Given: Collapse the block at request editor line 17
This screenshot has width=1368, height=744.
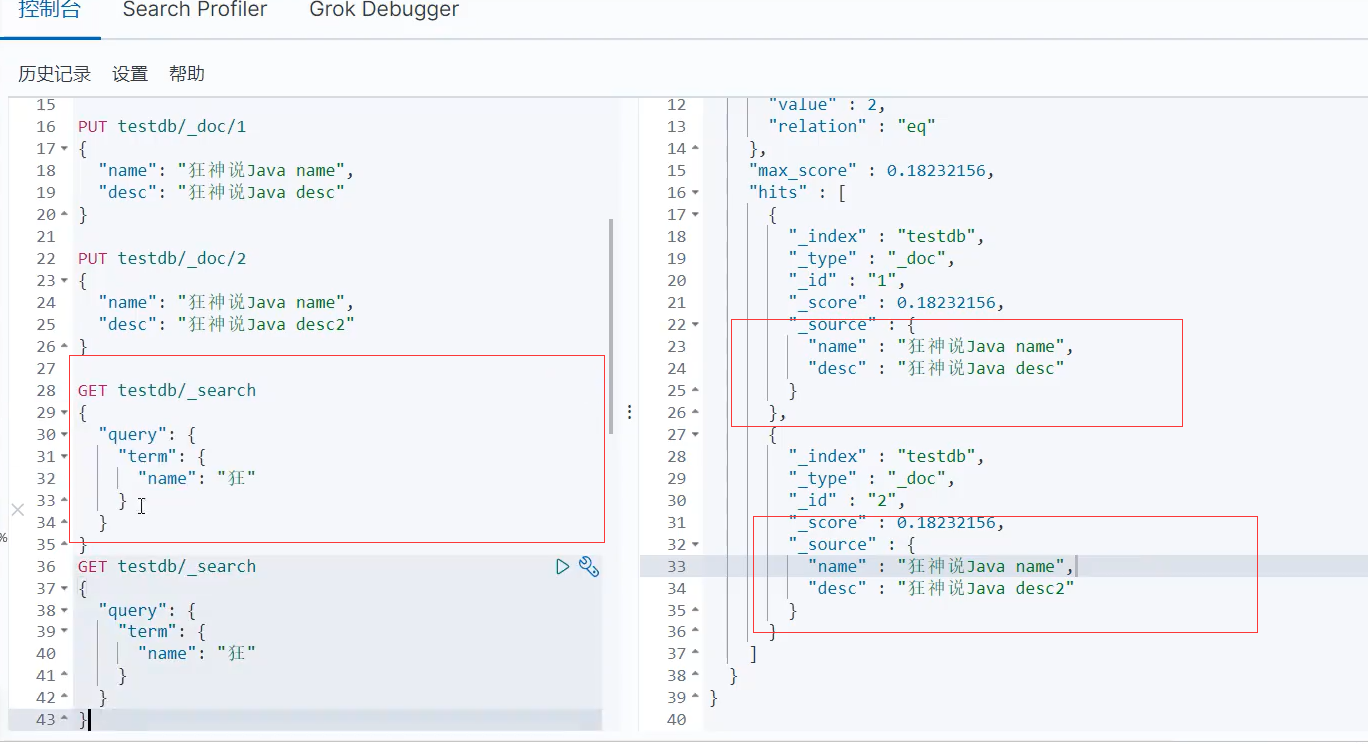Looking at the screenshot, I should (65, 149).
